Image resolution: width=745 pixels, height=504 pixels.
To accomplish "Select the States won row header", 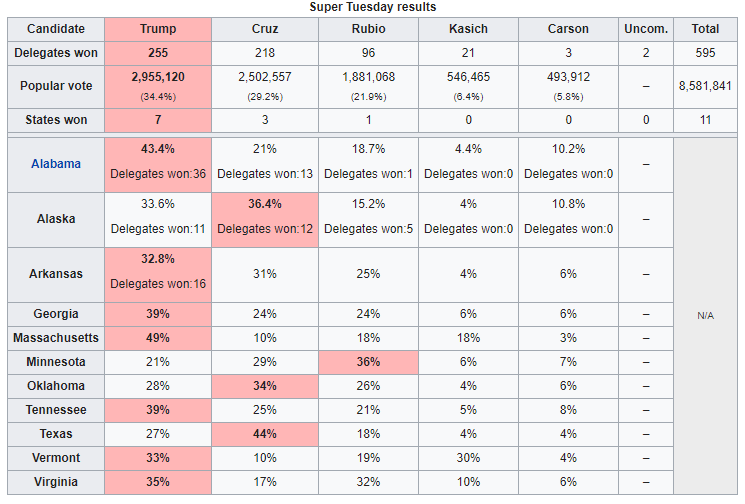I will [56, 120].
